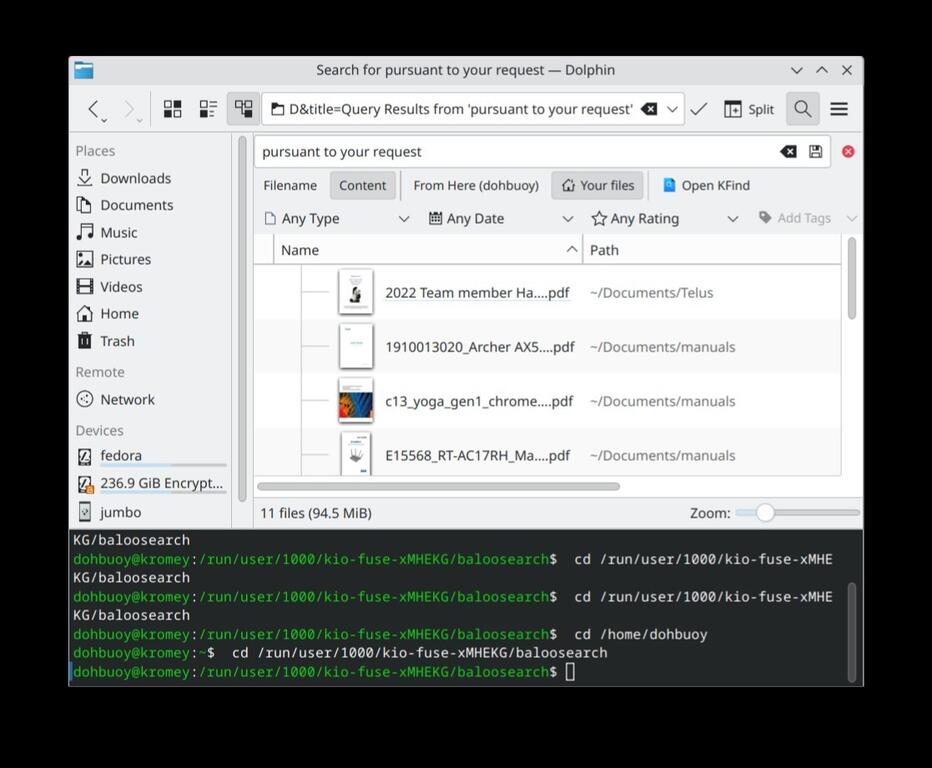Go back to previous location

(x=93, y=109)
